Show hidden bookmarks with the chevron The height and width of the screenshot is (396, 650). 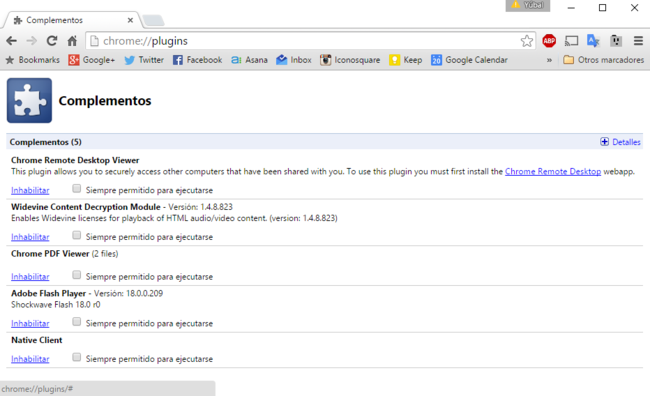tap(549, 60)
